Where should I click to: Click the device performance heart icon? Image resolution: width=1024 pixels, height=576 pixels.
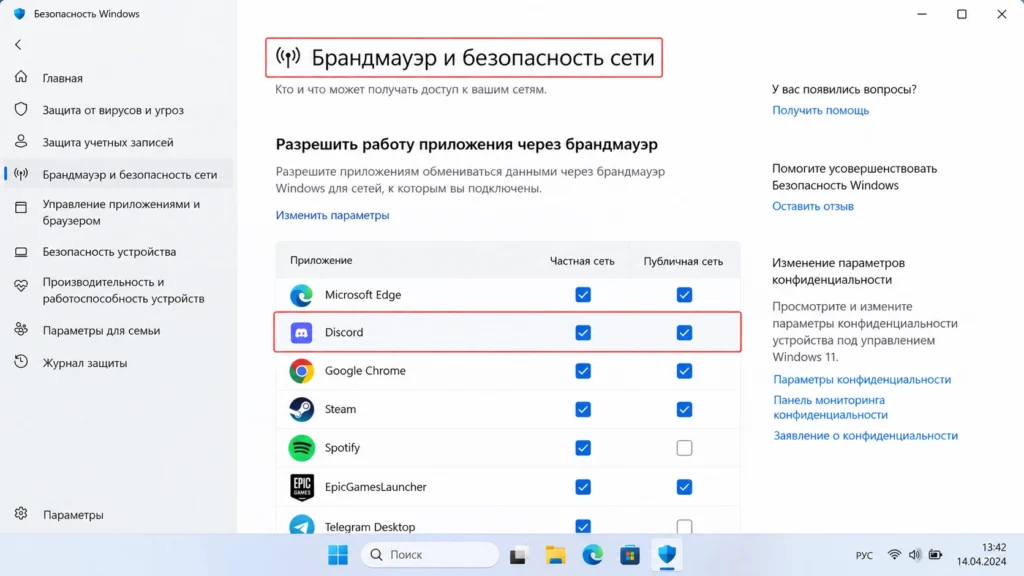[21, 285]
